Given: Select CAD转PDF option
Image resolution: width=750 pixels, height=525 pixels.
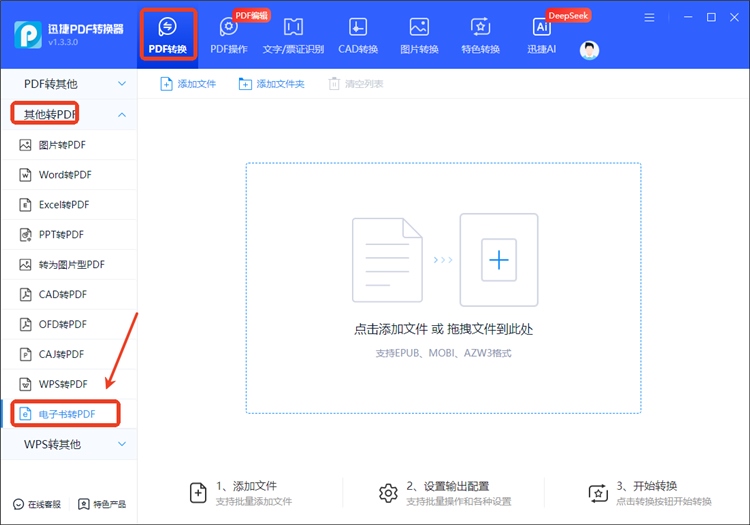Looking at the screenshot, I should click(x=69, y=295).
